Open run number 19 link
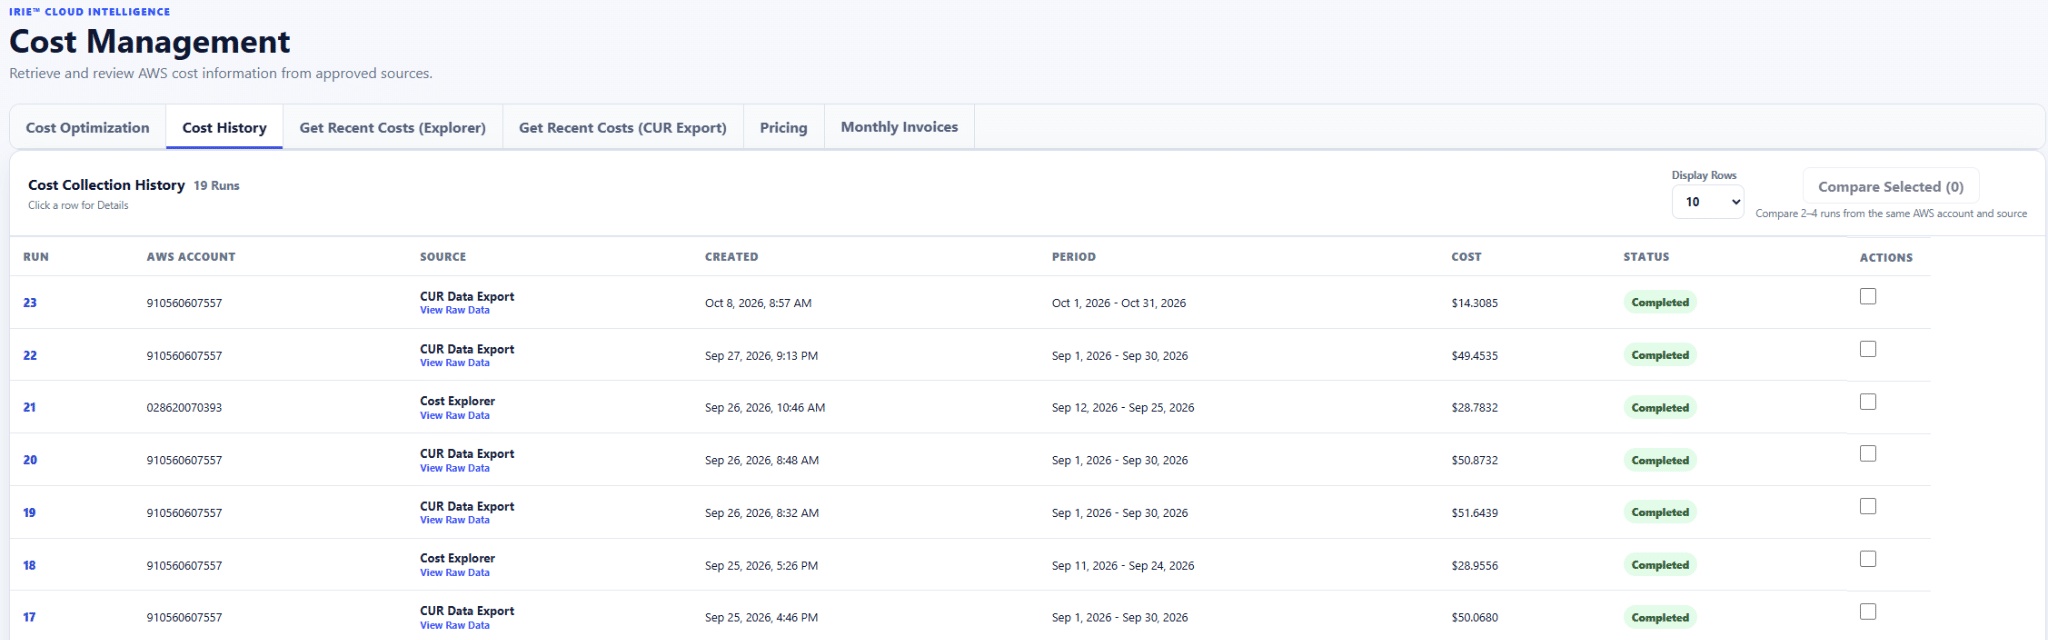 coord(29,513)
